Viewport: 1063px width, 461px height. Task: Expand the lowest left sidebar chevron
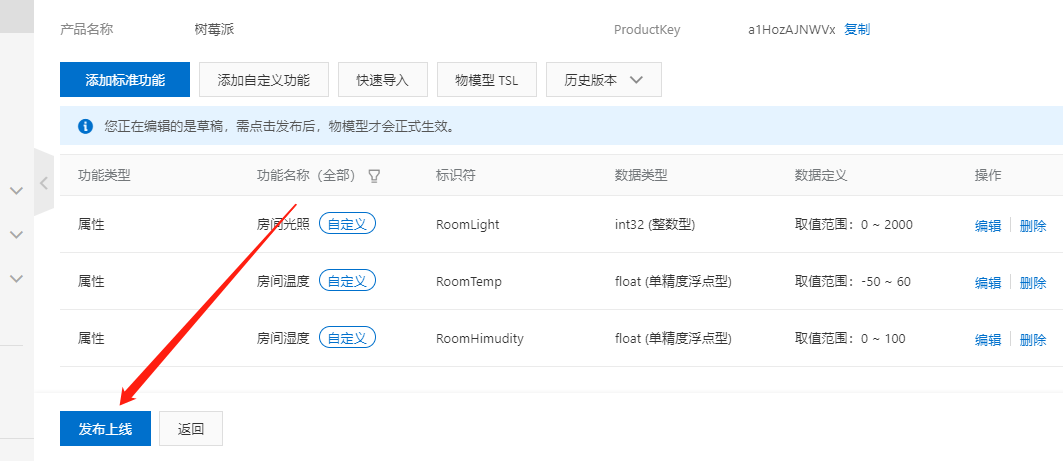tap(16, 279)
